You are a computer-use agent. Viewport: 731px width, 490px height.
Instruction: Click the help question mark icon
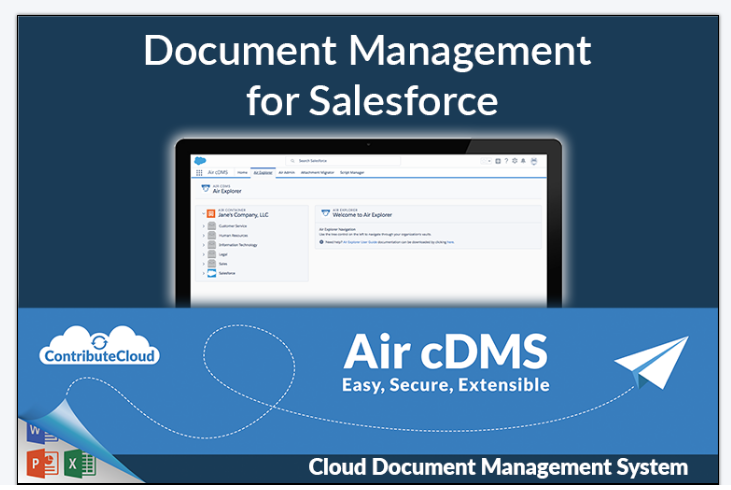(507, 160)
